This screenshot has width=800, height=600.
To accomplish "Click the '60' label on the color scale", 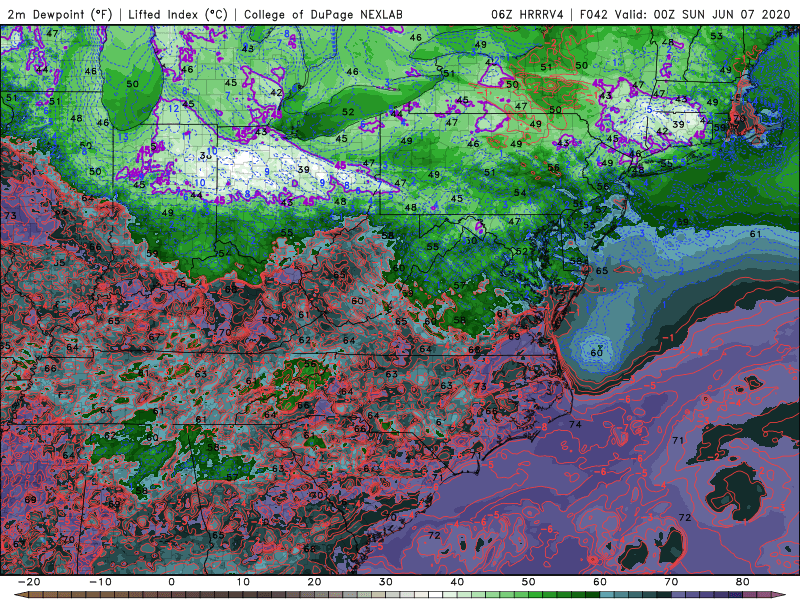I will pos(600,582).
